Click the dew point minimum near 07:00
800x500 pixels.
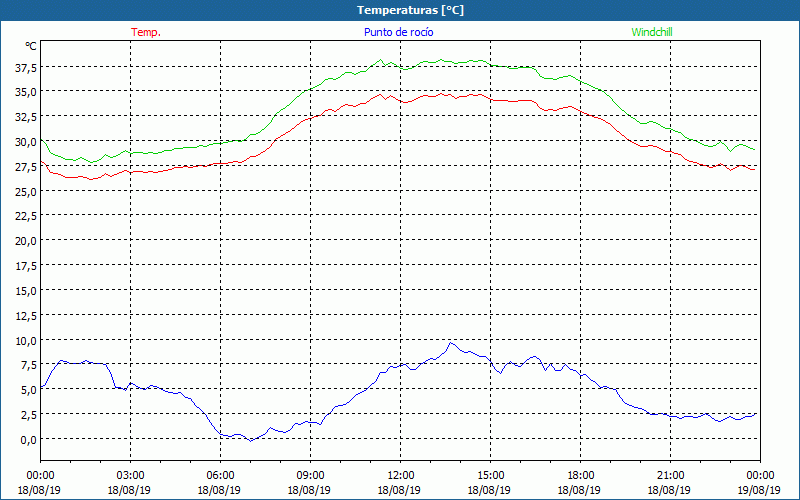tap(250, 440)
